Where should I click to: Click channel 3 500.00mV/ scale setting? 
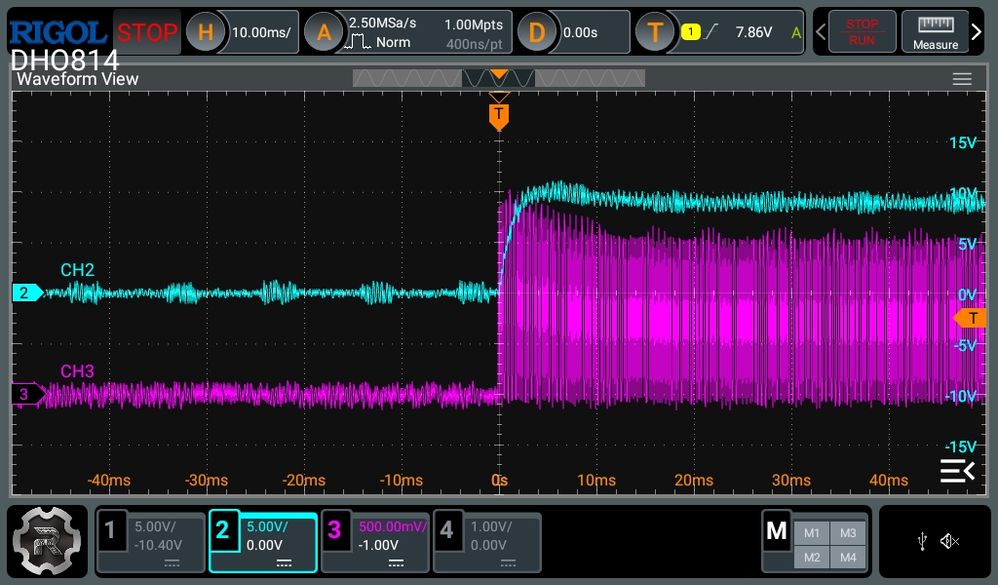click(391, 526)
